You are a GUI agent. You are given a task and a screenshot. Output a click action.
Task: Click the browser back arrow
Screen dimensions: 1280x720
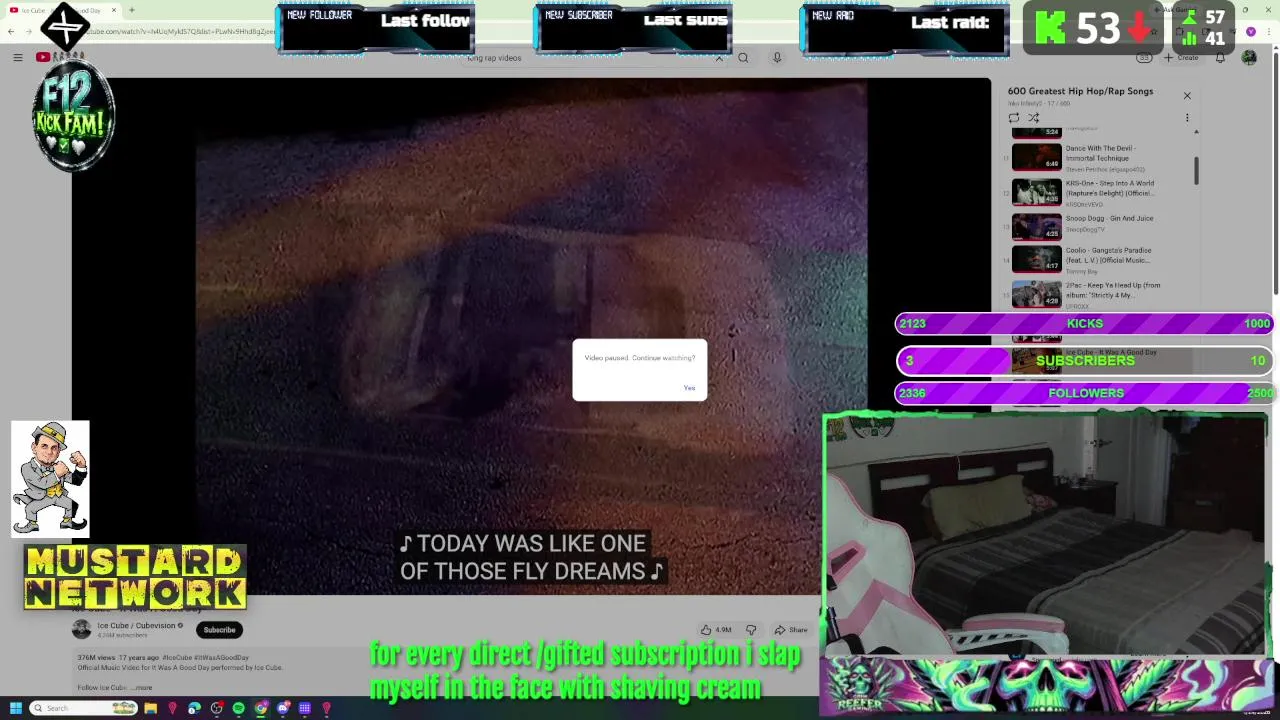11,32
